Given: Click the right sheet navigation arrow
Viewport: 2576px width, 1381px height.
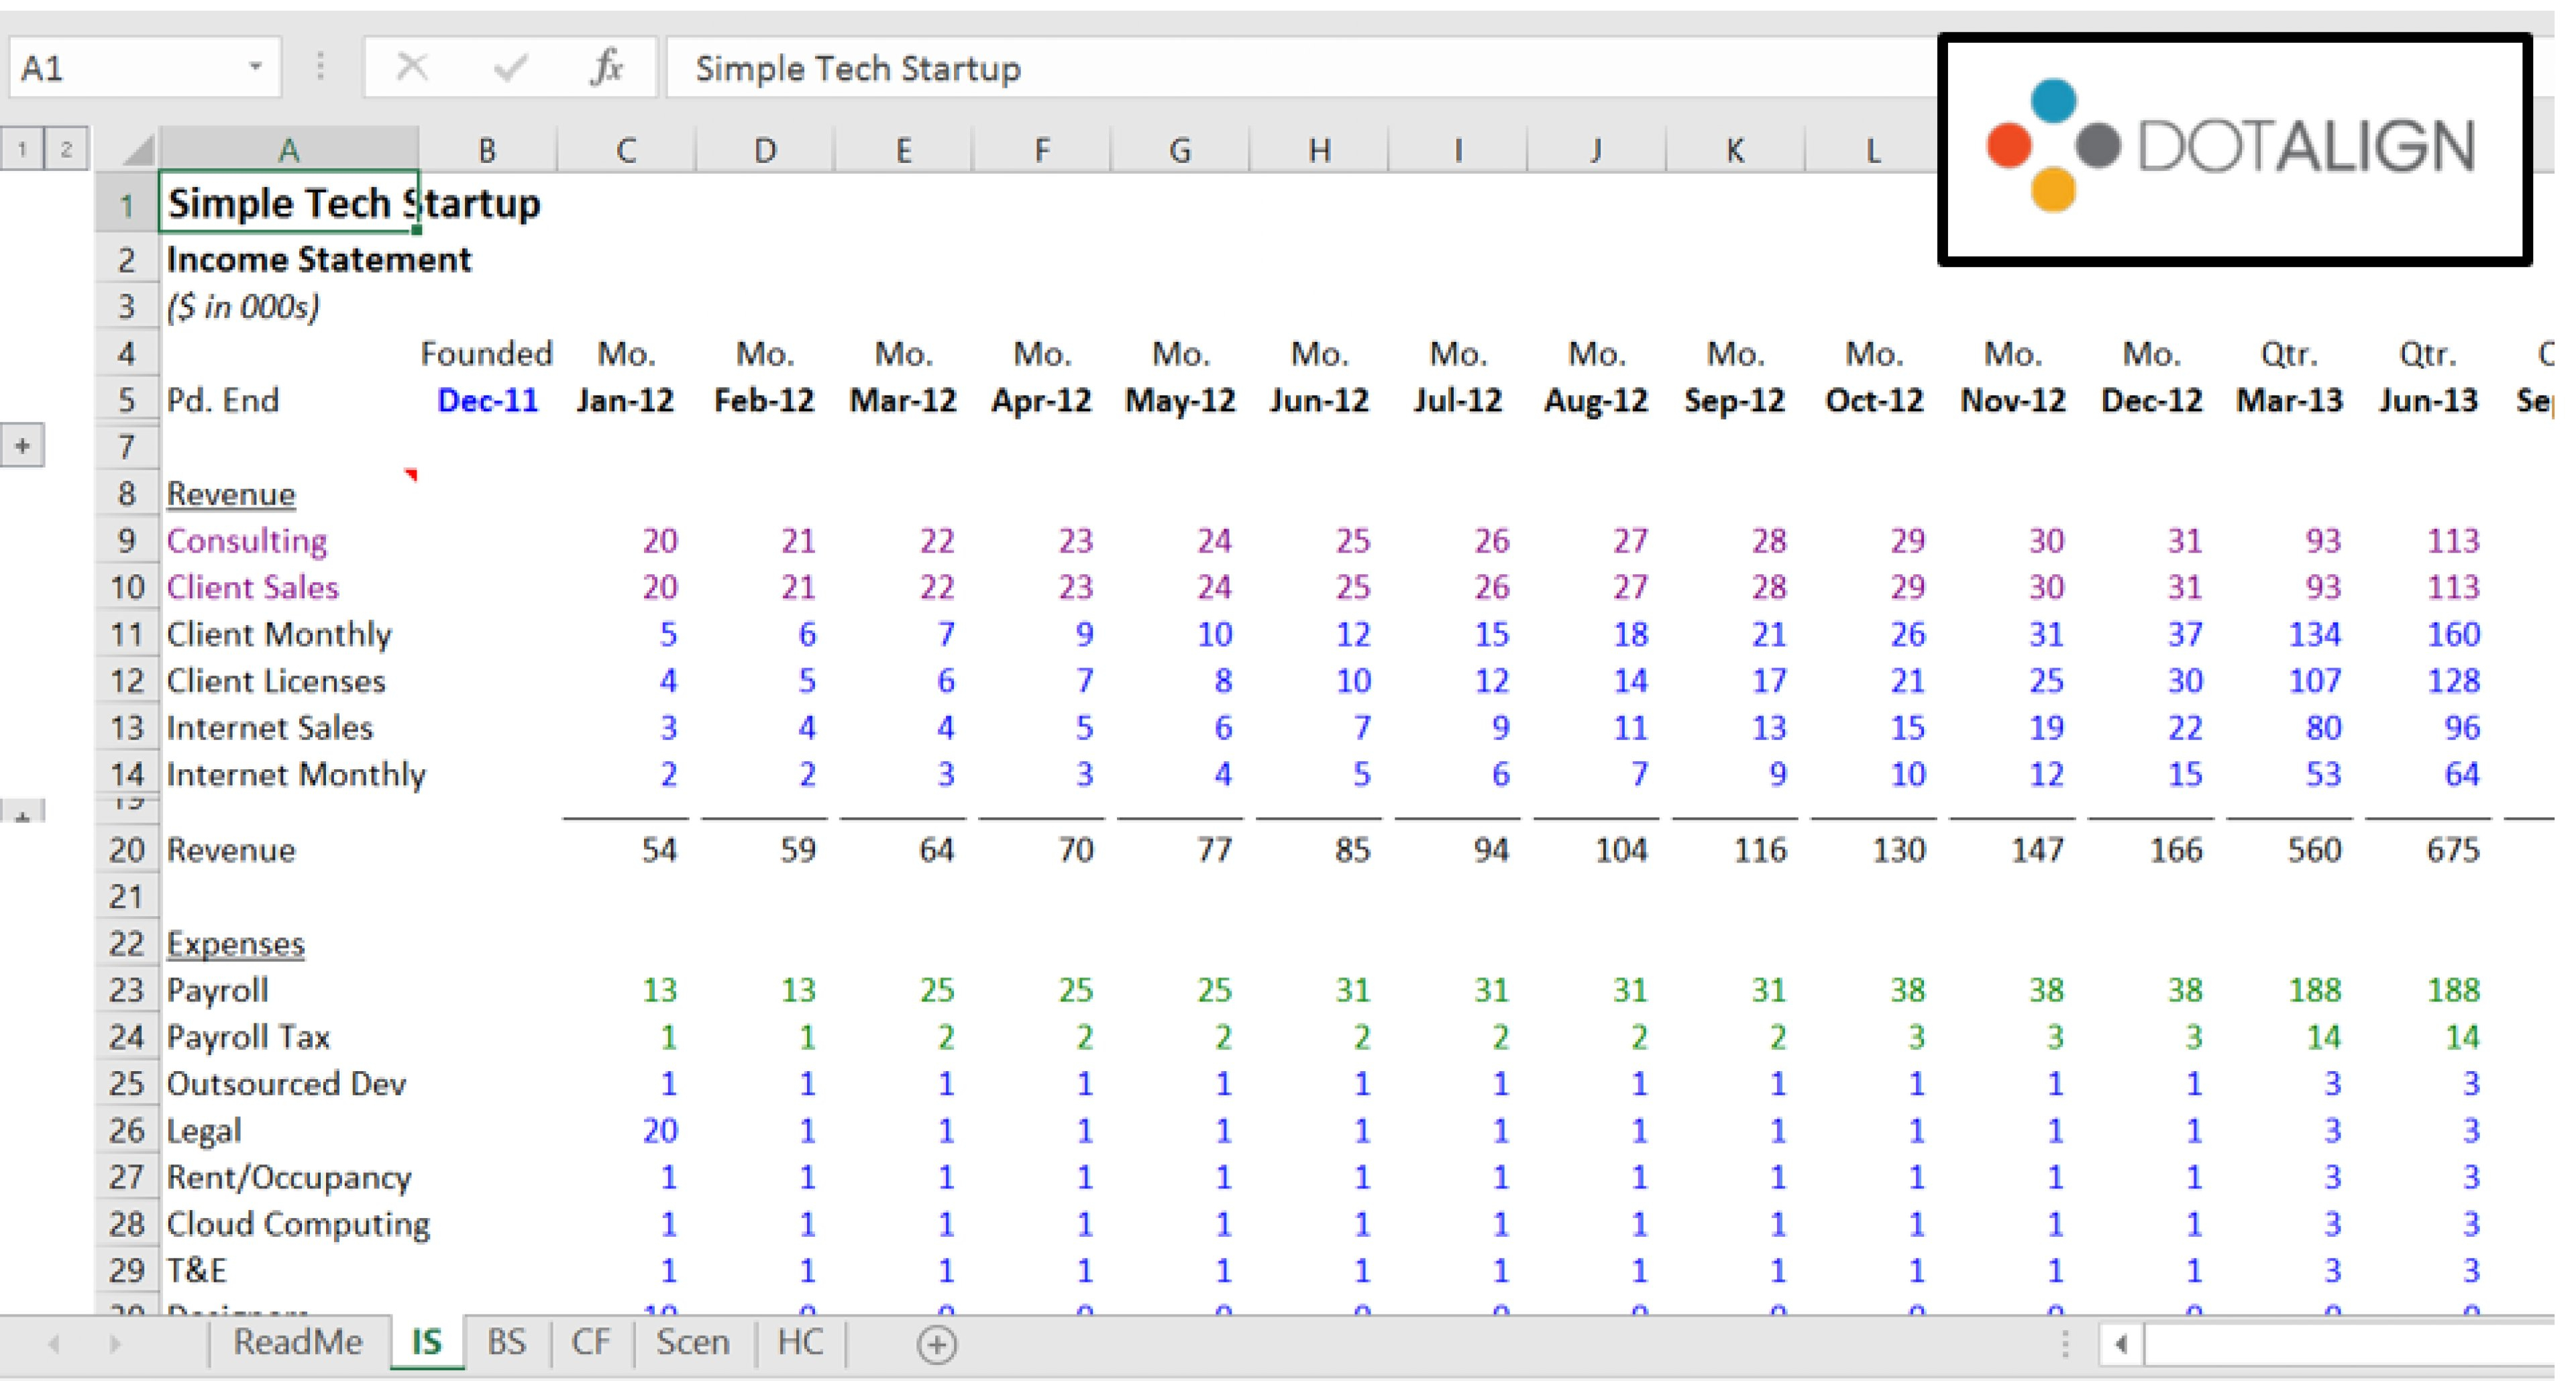Looking at the screenshot, I should pos(115,1344).
